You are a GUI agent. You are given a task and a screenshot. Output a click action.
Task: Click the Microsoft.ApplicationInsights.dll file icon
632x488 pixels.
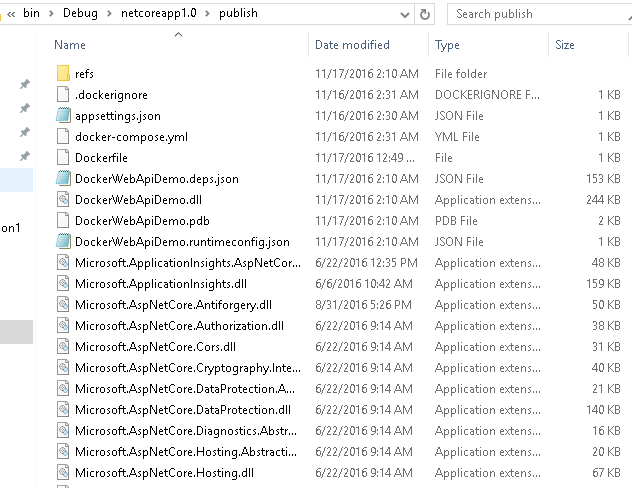point(63,283)
